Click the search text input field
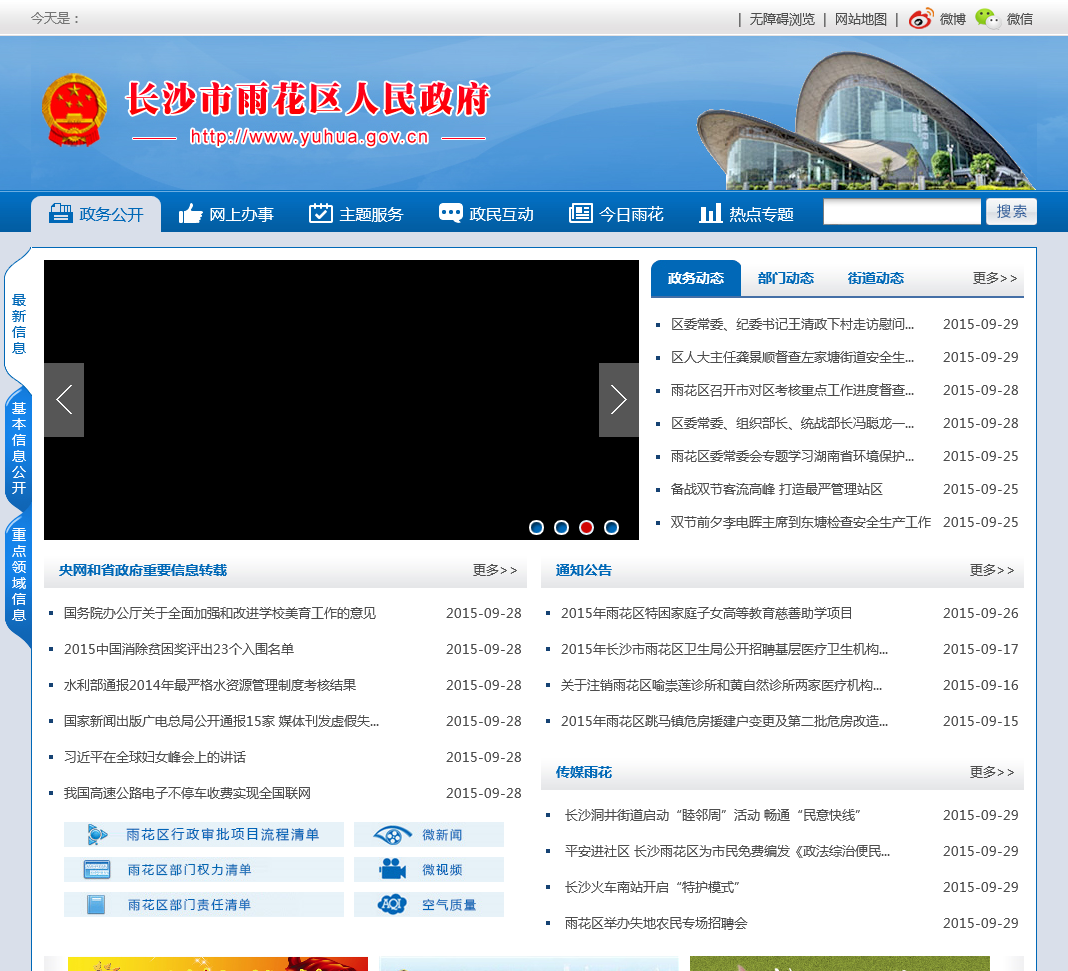This screenshot has width=1068, height=971. coord(902,212)
